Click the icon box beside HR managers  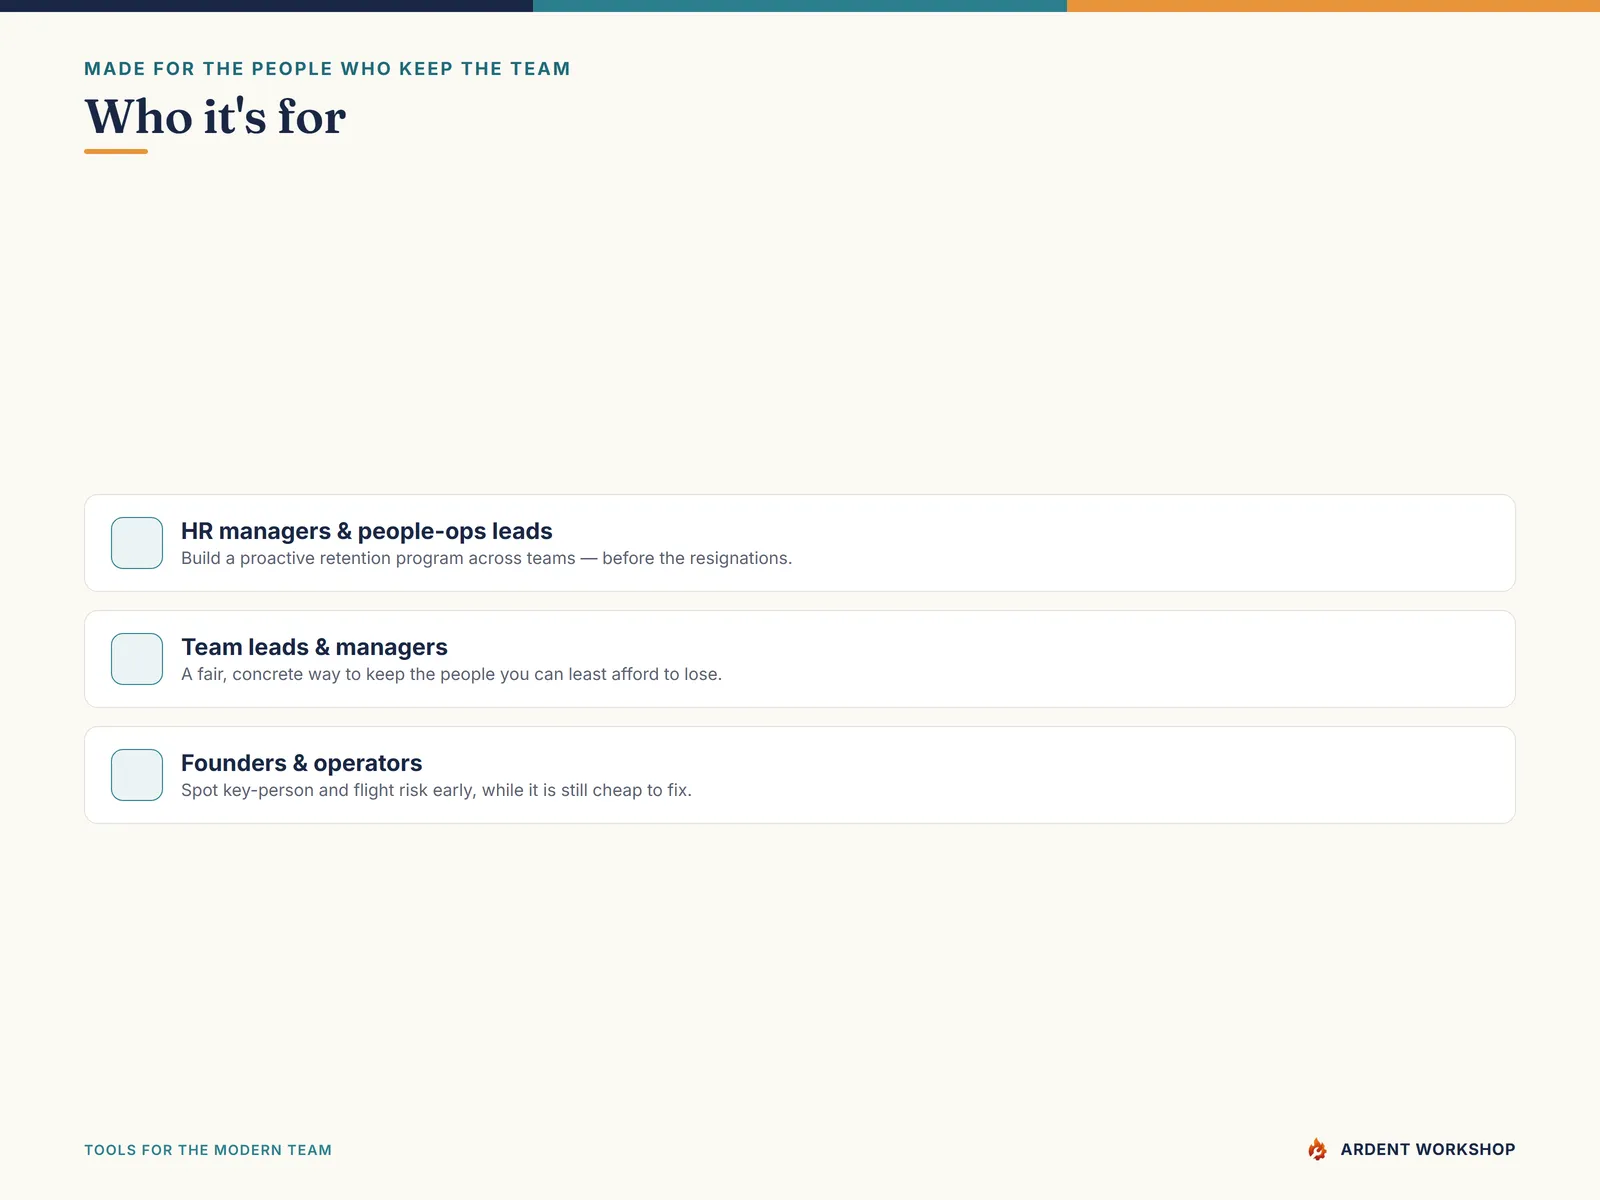coord(137,543)
